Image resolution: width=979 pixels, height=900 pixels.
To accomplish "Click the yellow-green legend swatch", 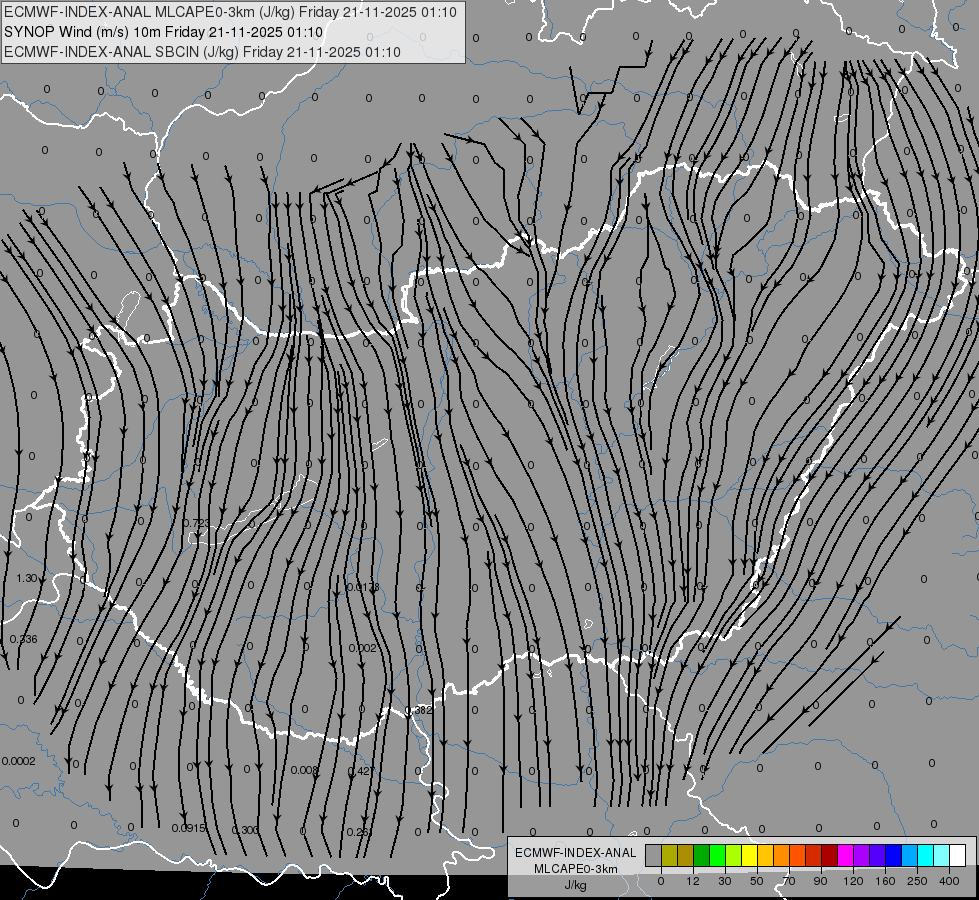I will point(734,855).
